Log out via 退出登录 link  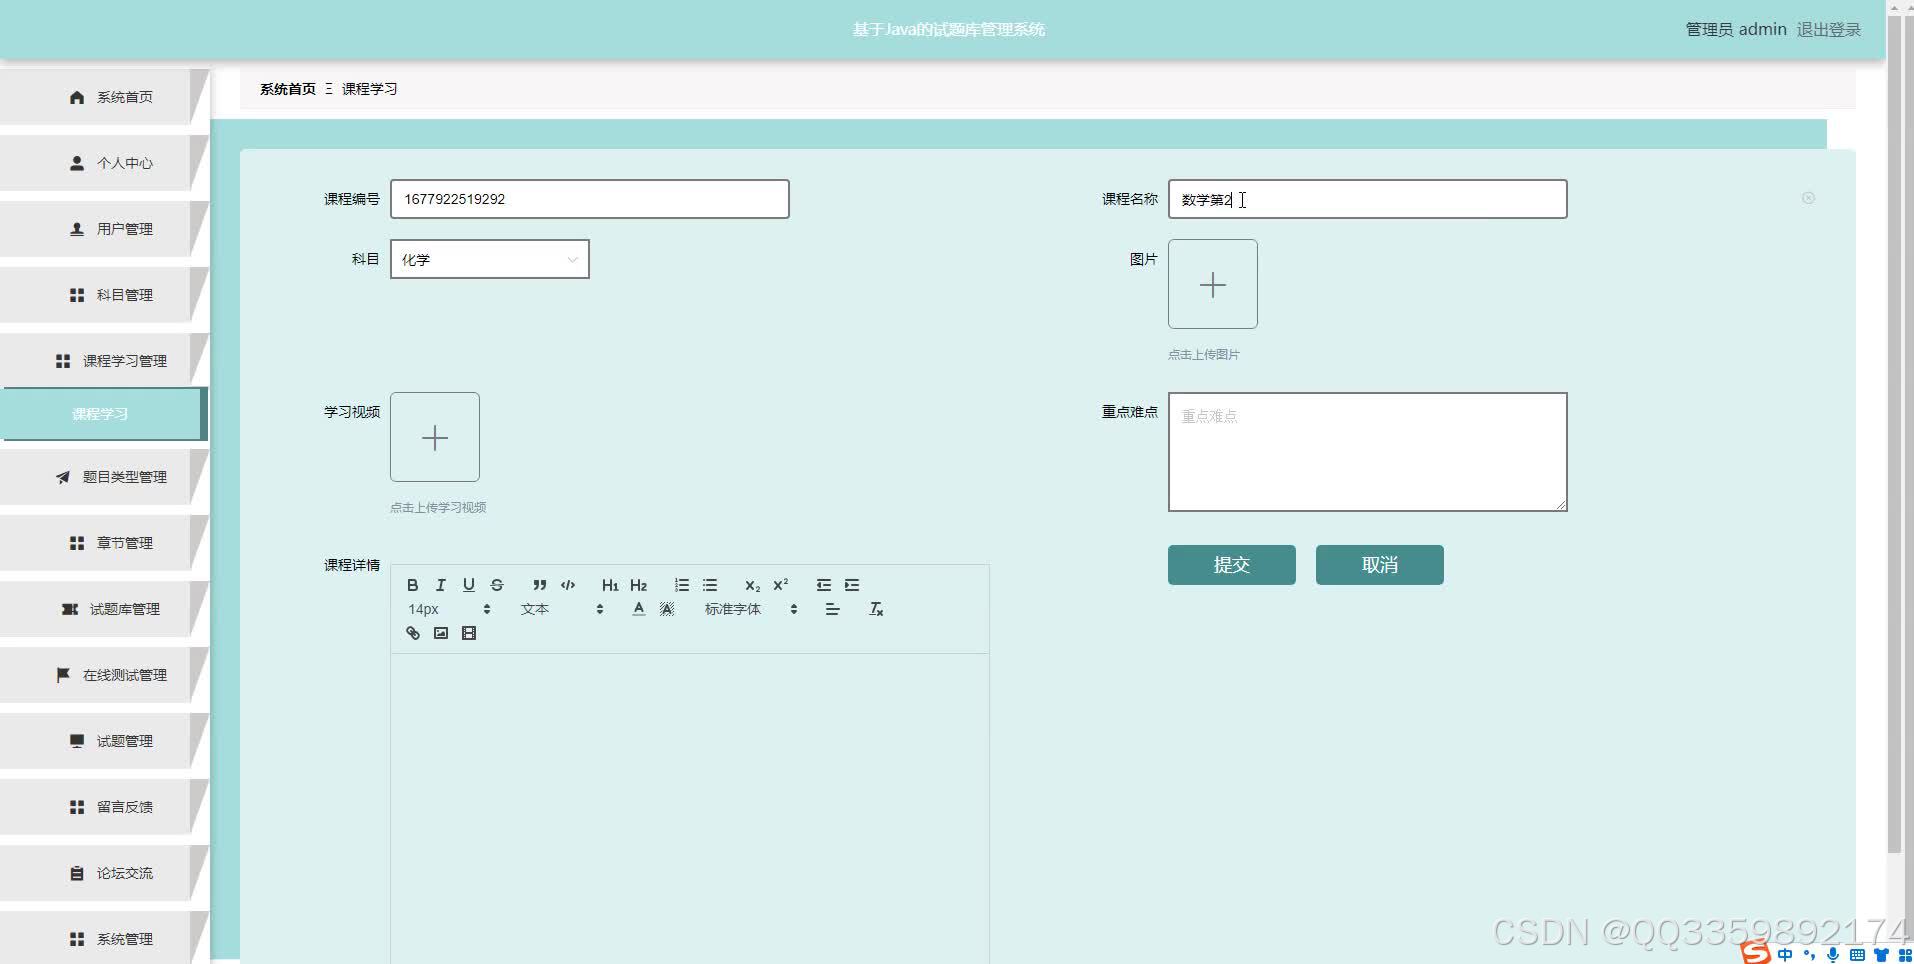click(x=1828, y=30)
